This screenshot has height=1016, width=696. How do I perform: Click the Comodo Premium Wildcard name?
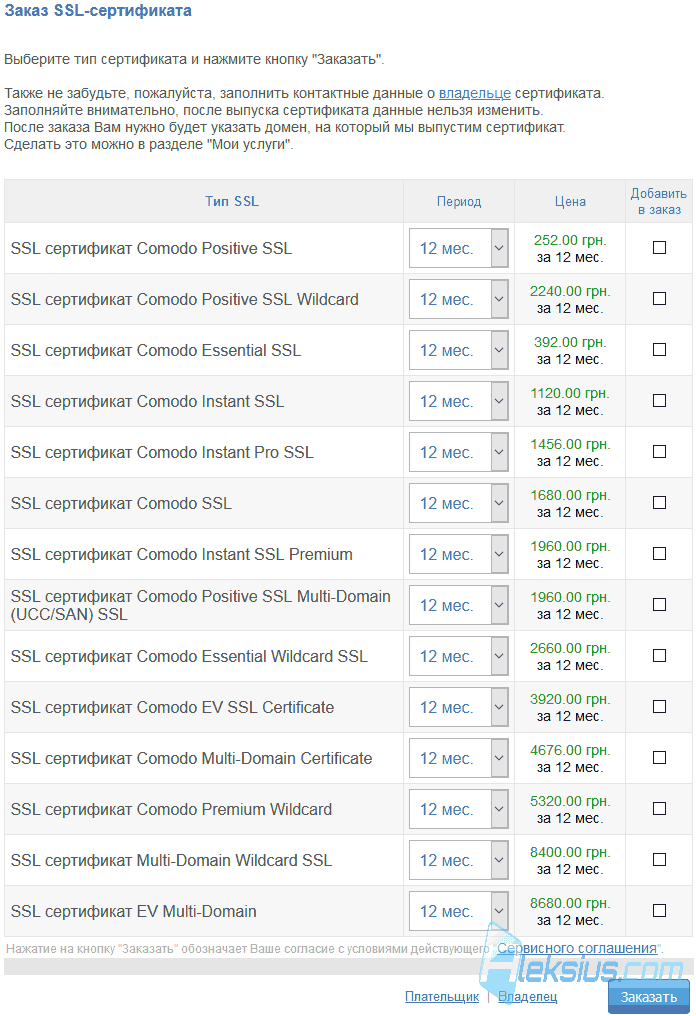(x=171, y=809)
